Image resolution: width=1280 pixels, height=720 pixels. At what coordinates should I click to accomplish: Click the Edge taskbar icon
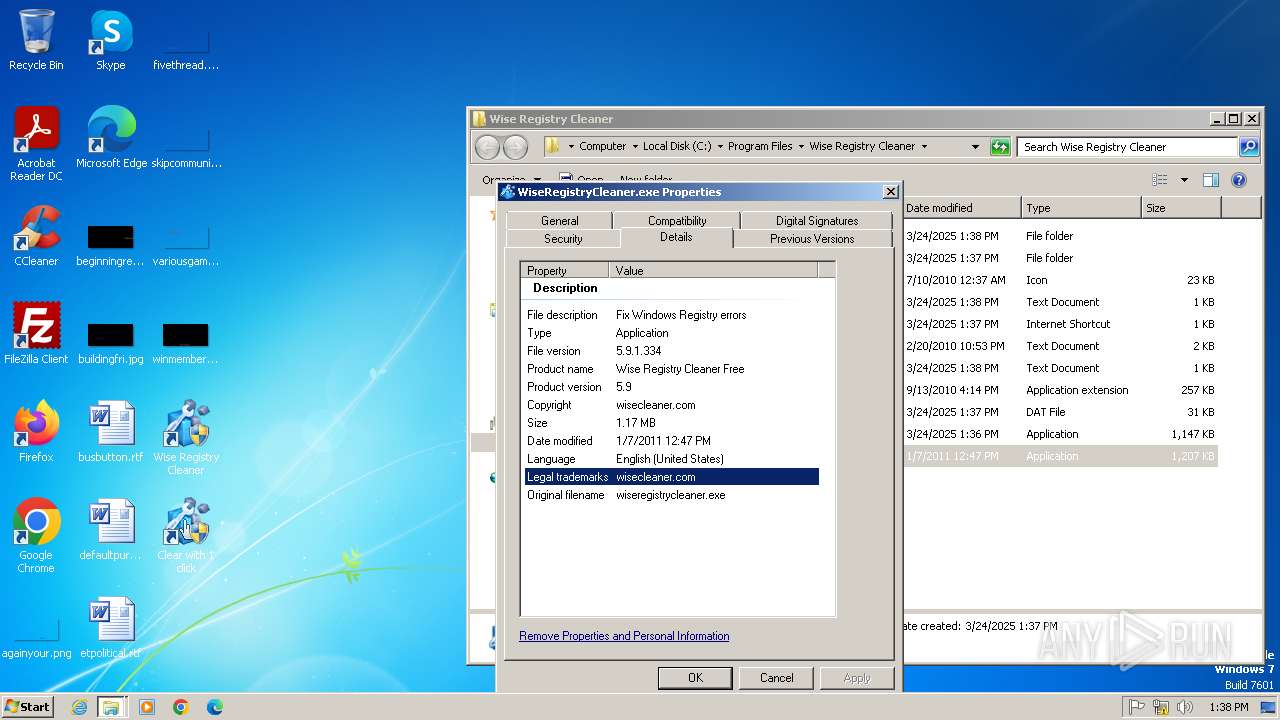pyautogui.click(x=215, y=707)
